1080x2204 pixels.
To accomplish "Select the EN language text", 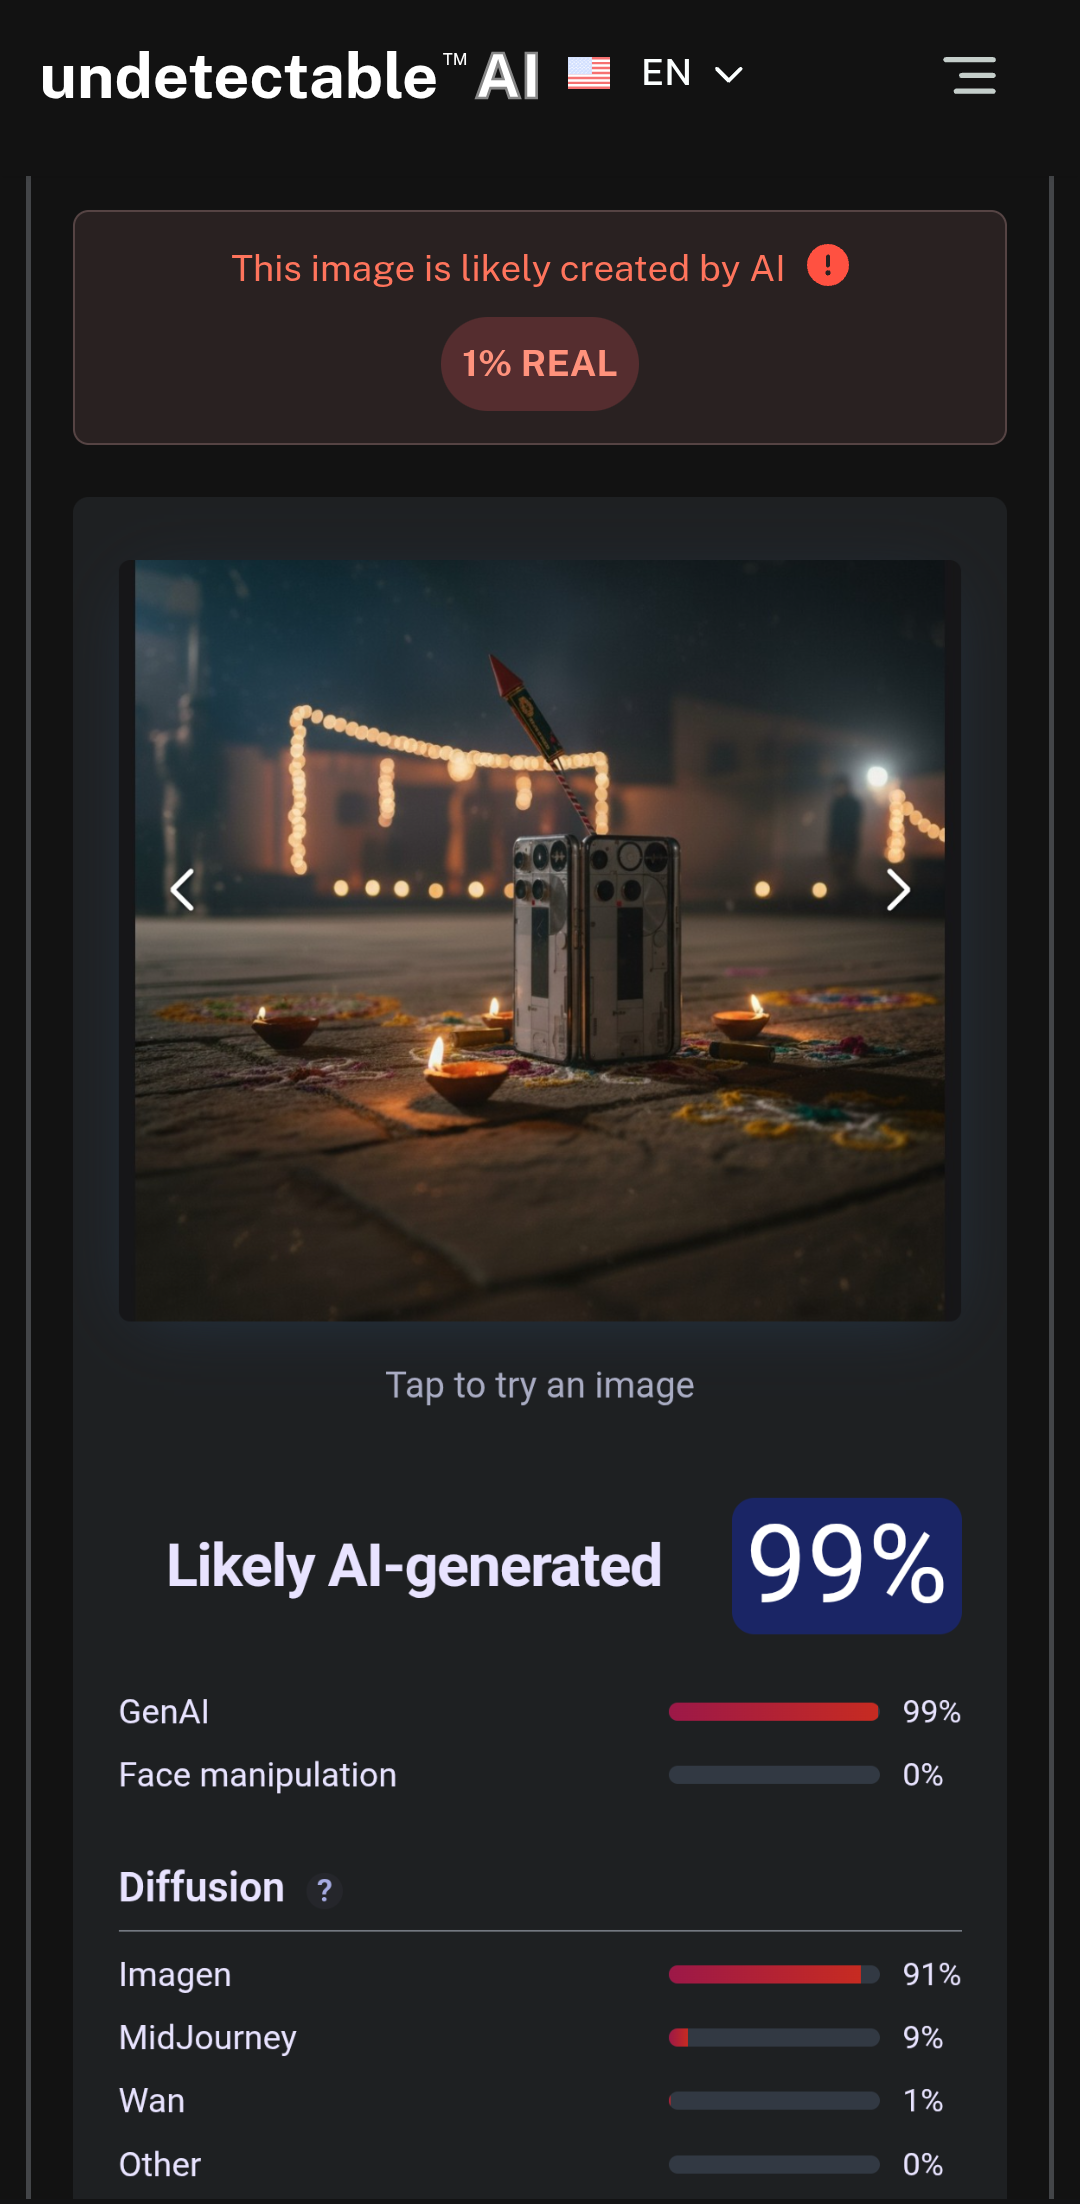I will (x=666, y=73).
